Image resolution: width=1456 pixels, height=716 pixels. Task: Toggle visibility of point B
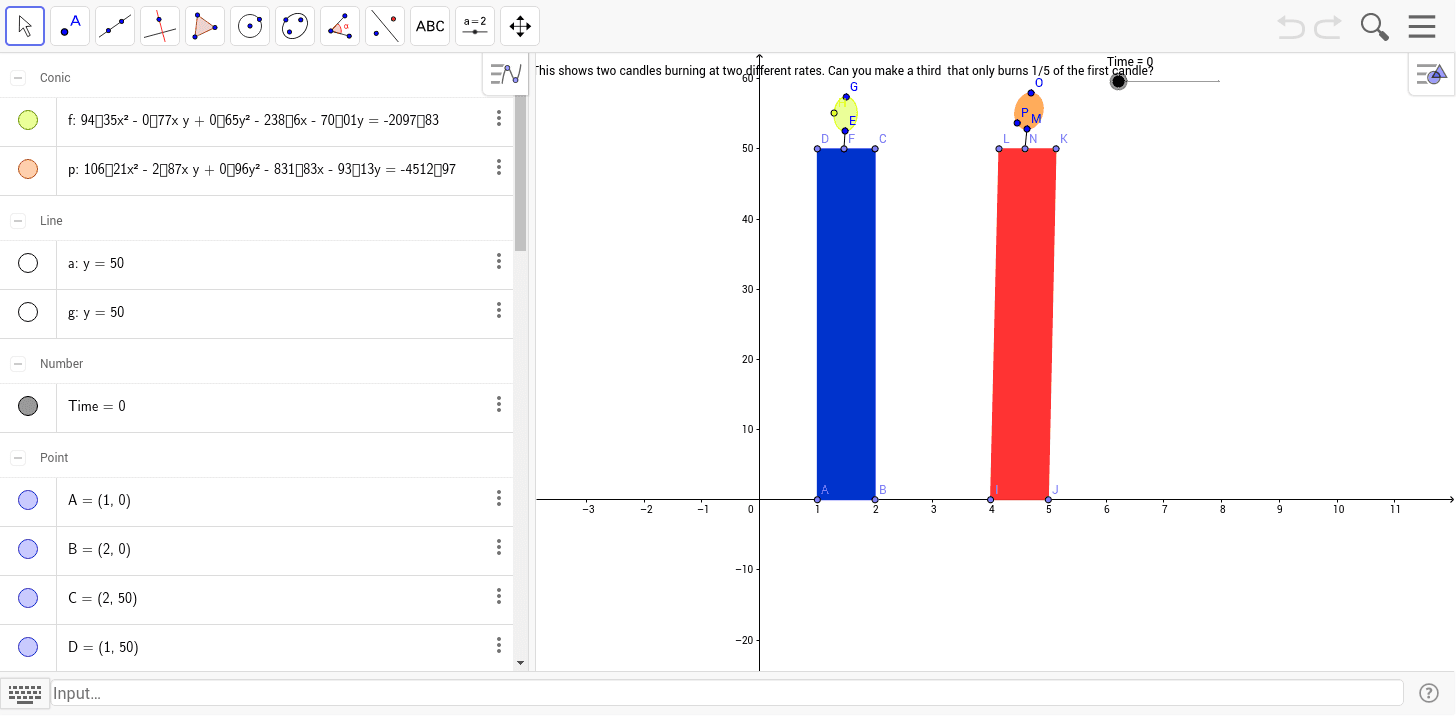coord(28,549)
